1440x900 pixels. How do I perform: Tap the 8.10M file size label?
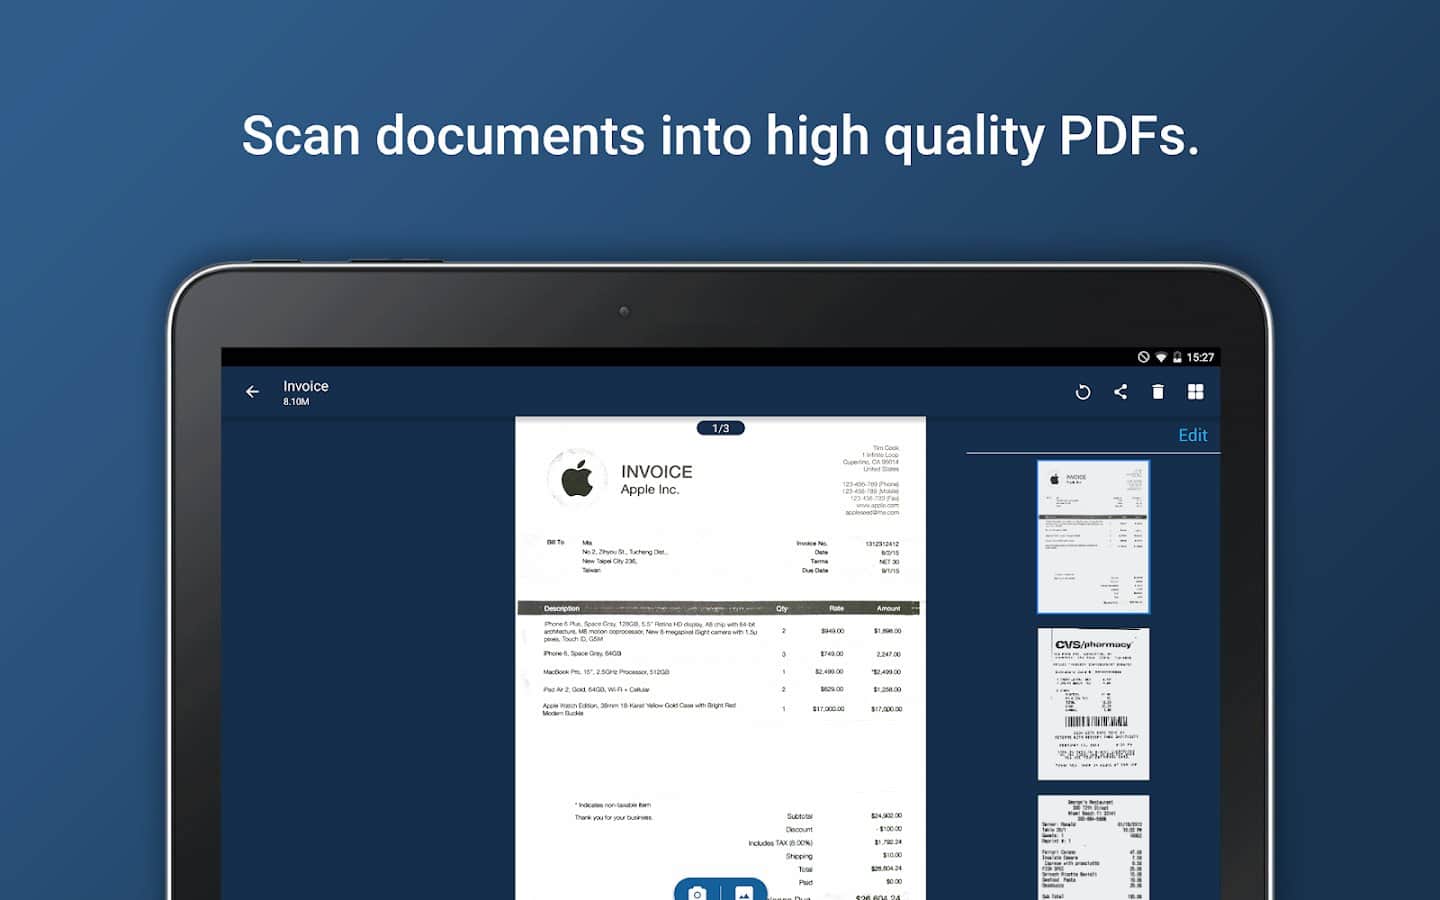click(296, 402)
